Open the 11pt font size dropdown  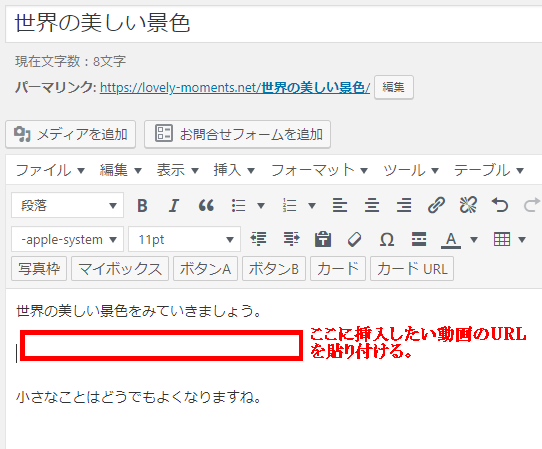point(185,239)
